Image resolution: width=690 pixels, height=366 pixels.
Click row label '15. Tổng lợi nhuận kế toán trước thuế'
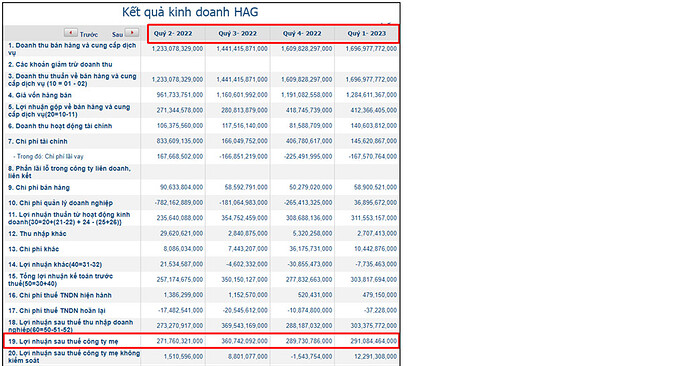pyautogui.click(x=61, y=280)
